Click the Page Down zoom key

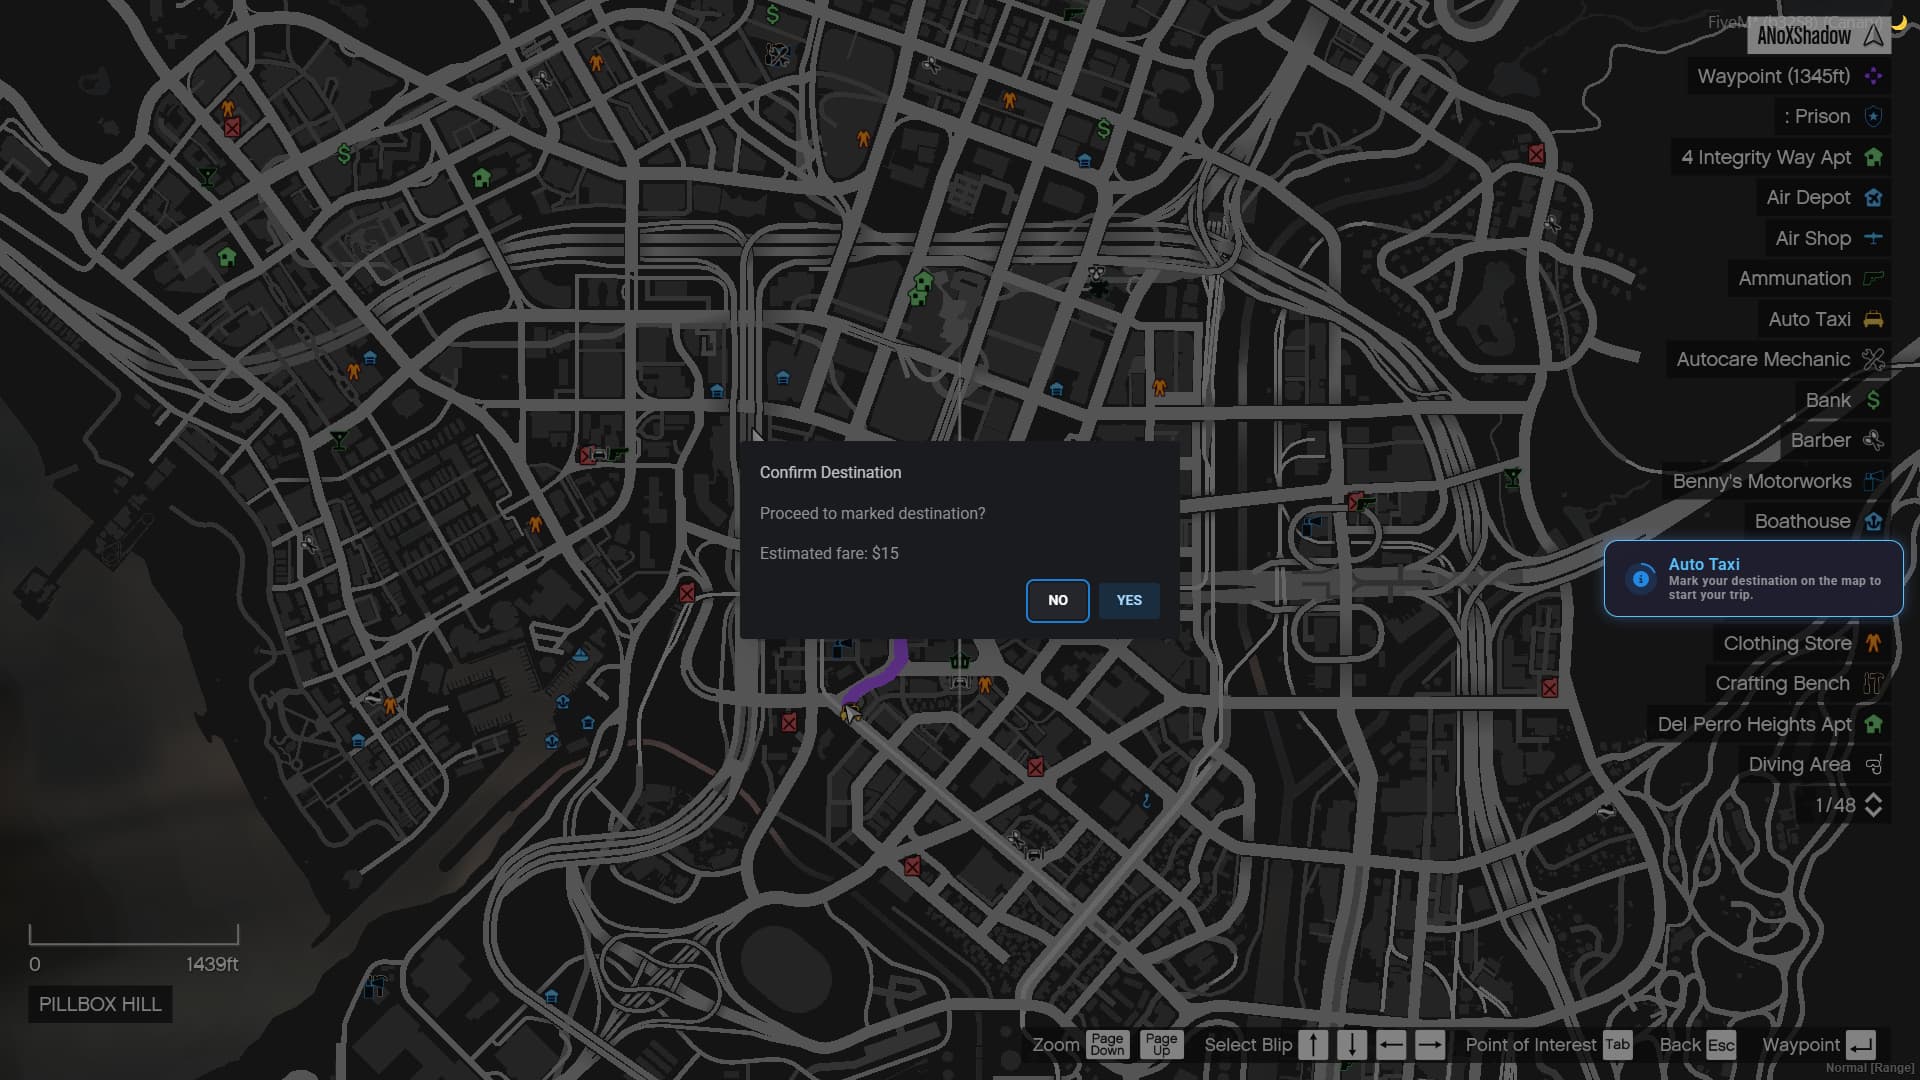point(1107,1044)
